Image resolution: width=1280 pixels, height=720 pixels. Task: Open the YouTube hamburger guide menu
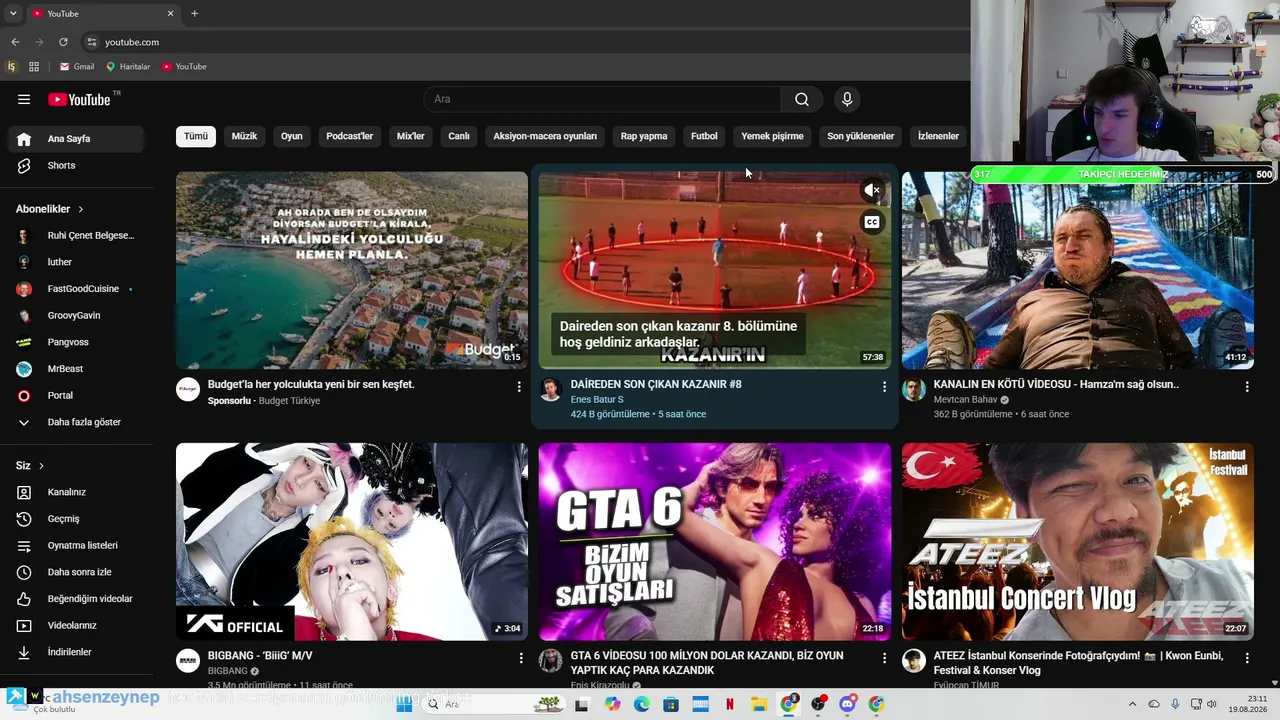point(24,99)
